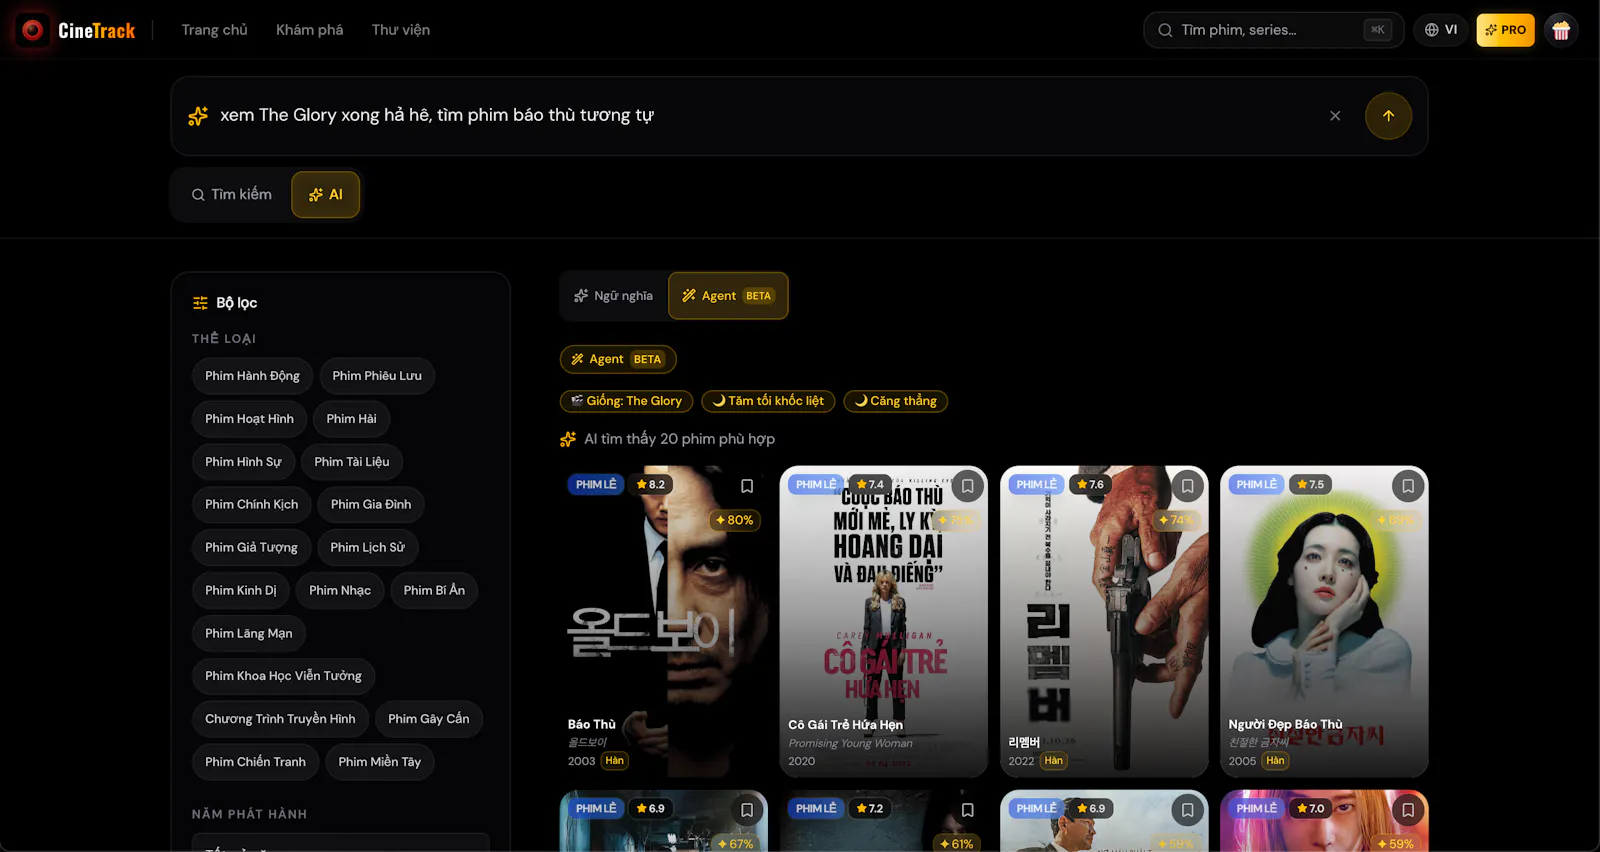
Task: Submit query with the up-arrow button
Action: click(1388, 116)
